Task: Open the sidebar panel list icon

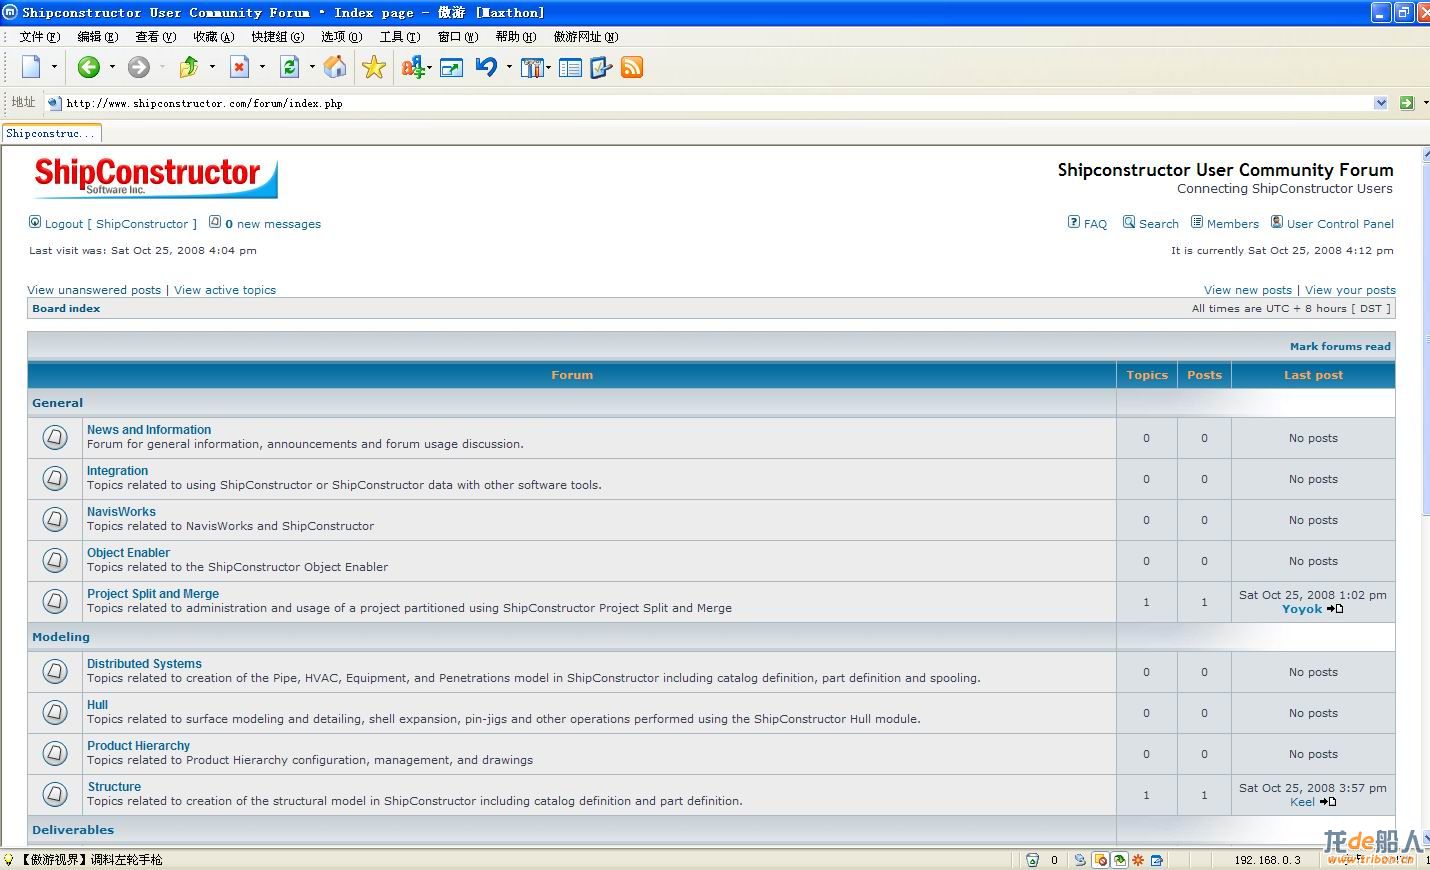Action: pos(570,68)
